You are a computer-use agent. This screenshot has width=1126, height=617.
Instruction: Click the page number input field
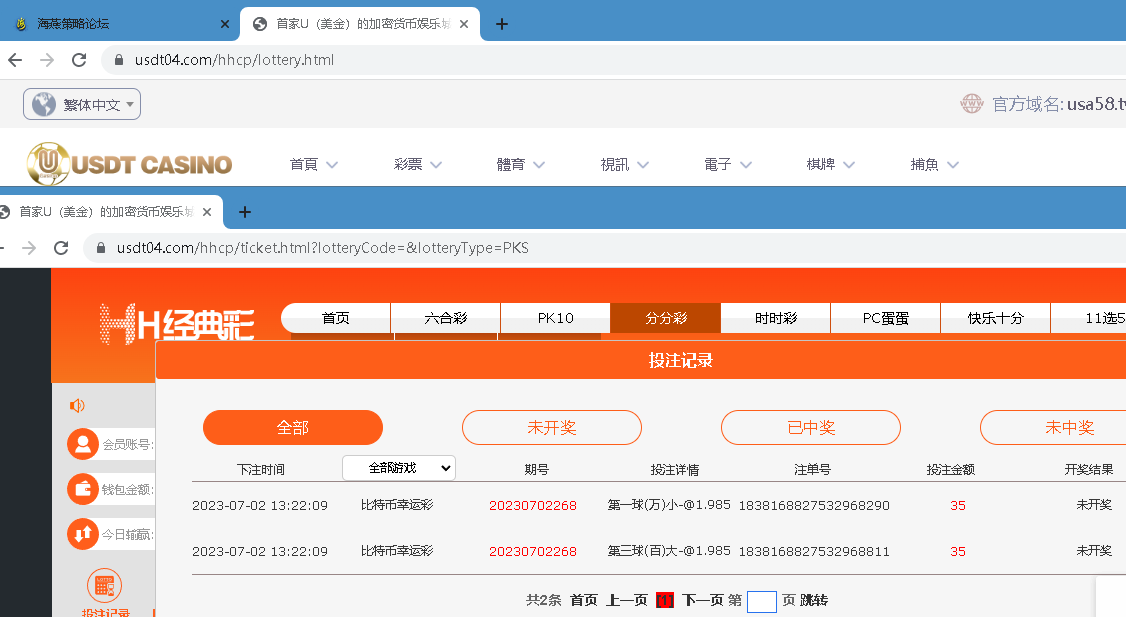(761, 601)
